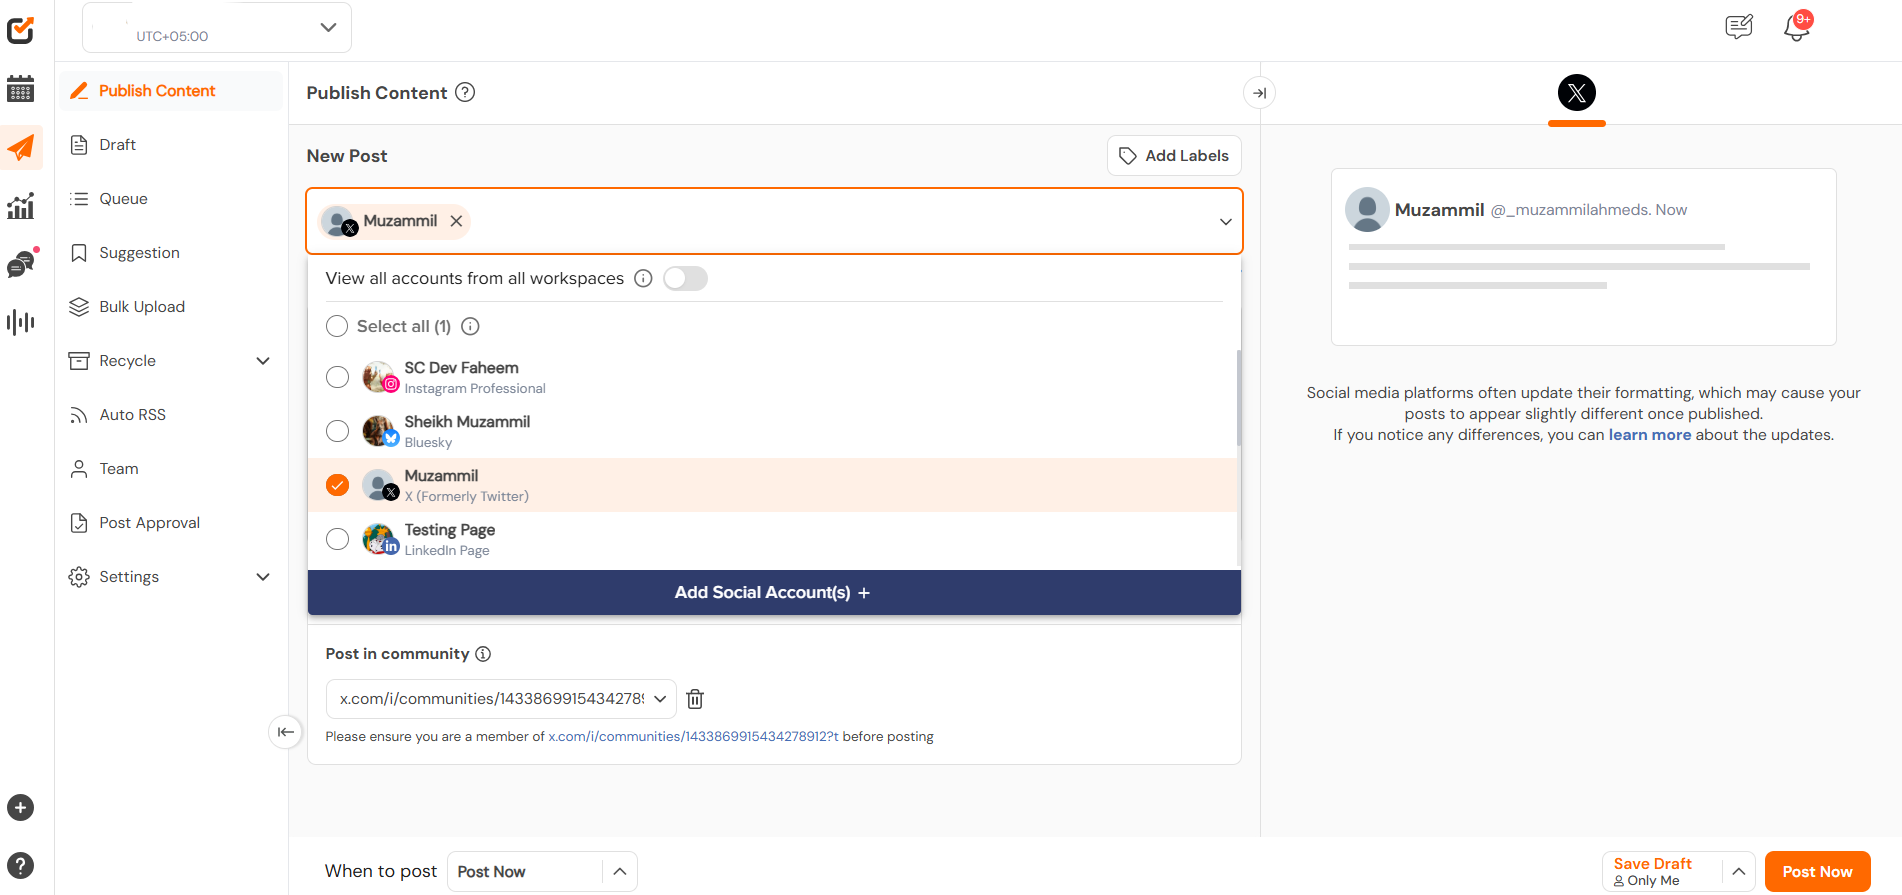Image resolution: width=1902 pixels, height=895 pixels.
Task: Open the help question mark icon
Action: click(x=21, y=866)
